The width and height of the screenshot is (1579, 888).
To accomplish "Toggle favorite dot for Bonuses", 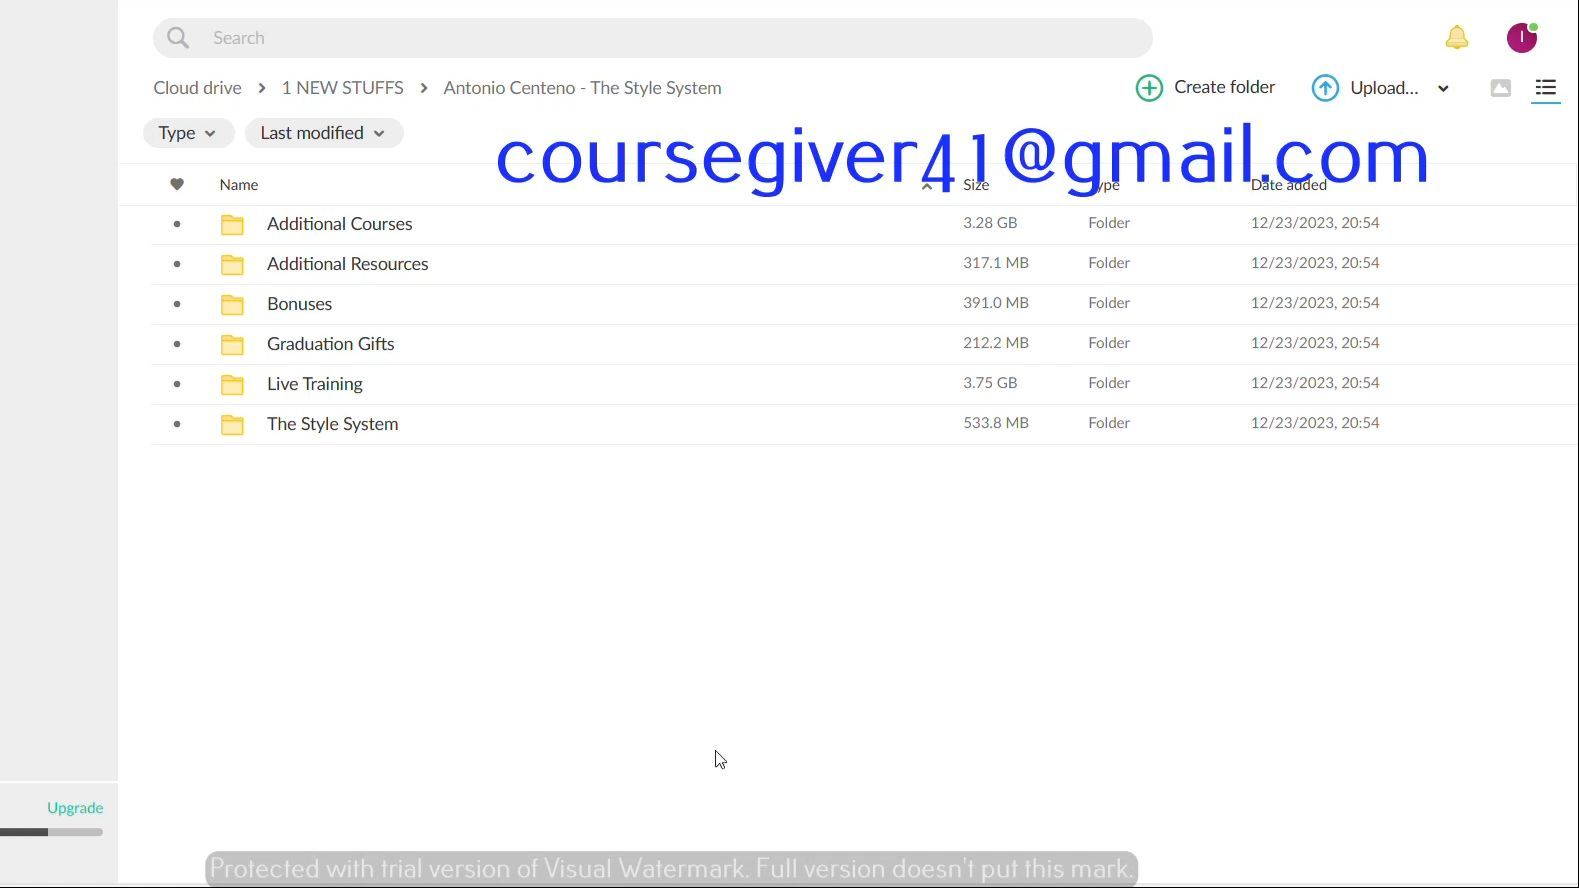I will tap(177, 304).
